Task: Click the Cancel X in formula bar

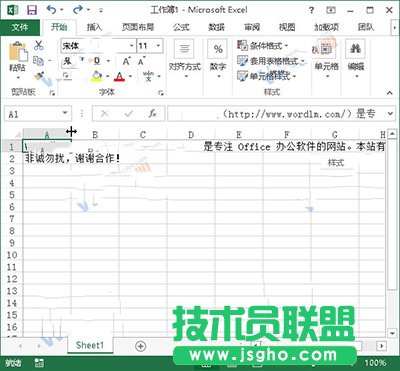Action: point(104,114)
